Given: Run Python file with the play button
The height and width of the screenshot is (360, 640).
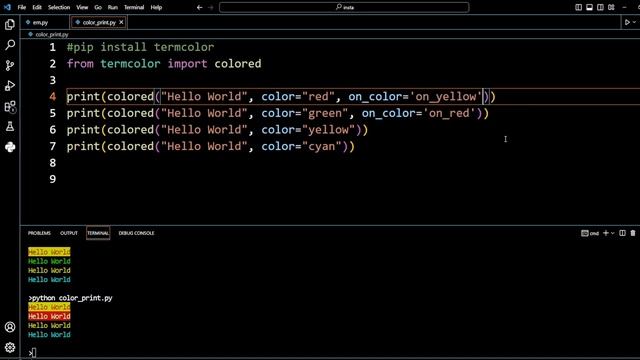Looking at the screenshot, I should point(627,22).
